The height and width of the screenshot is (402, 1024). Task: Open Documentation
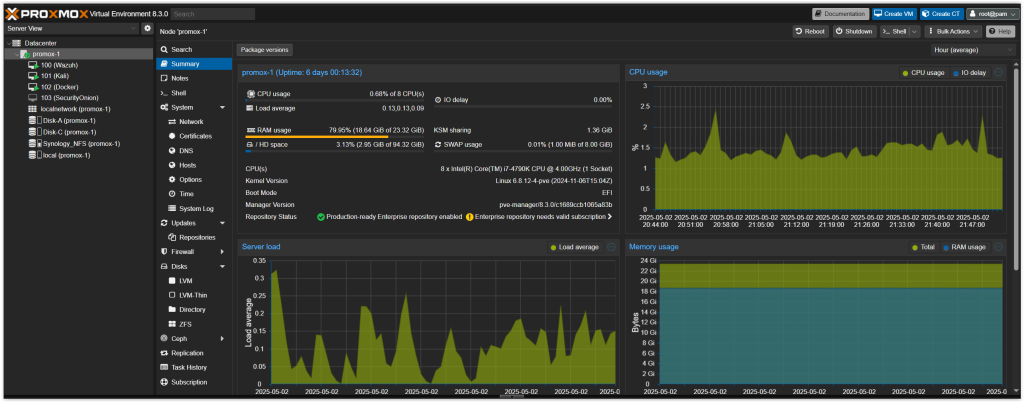tap(840, 14)
